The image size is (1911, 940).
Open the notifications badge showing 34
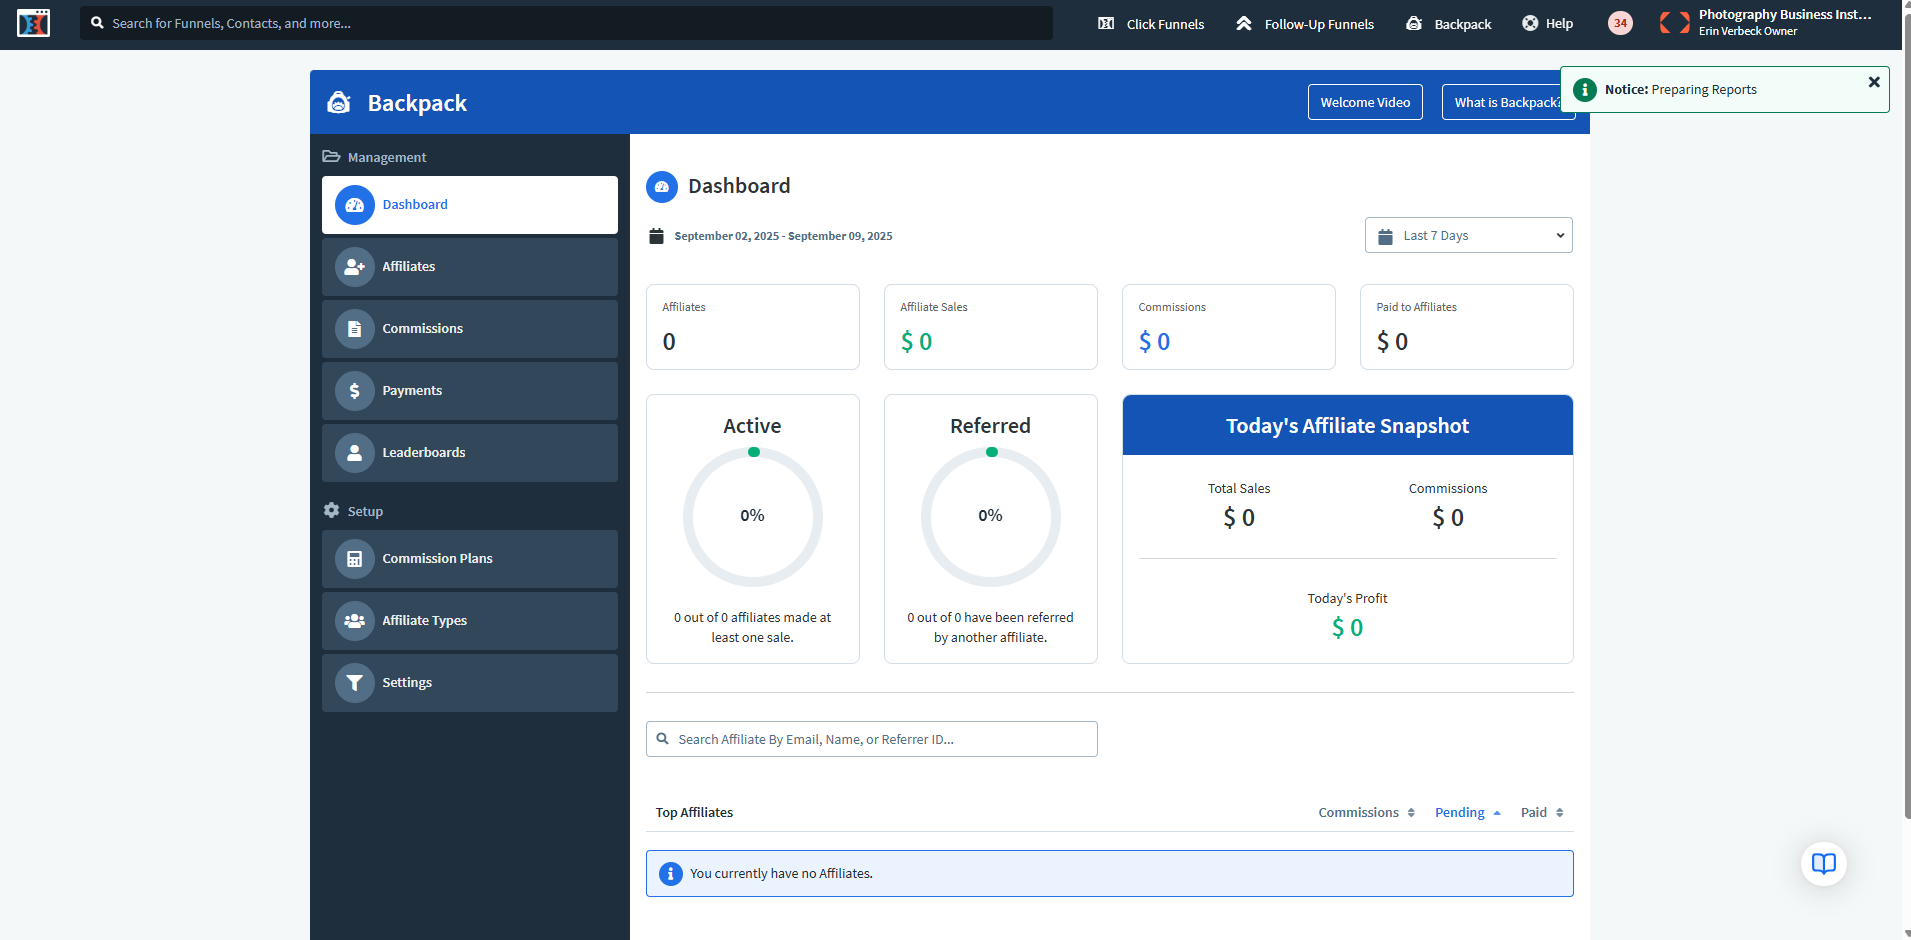click(x=1620, y=23)
